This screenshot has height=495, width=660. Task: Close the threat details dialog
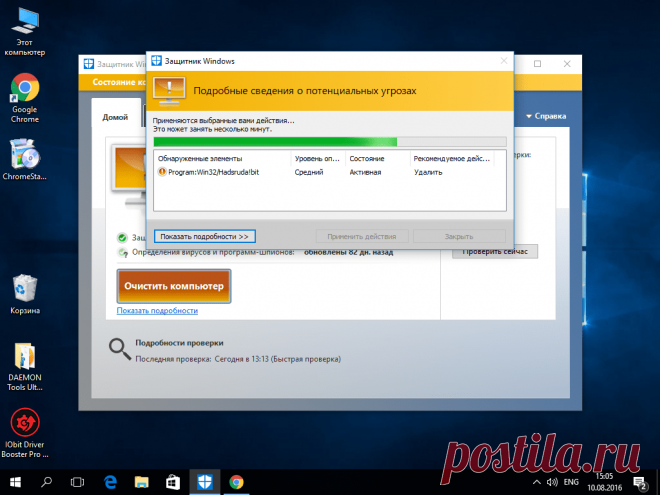pos(504,61)
